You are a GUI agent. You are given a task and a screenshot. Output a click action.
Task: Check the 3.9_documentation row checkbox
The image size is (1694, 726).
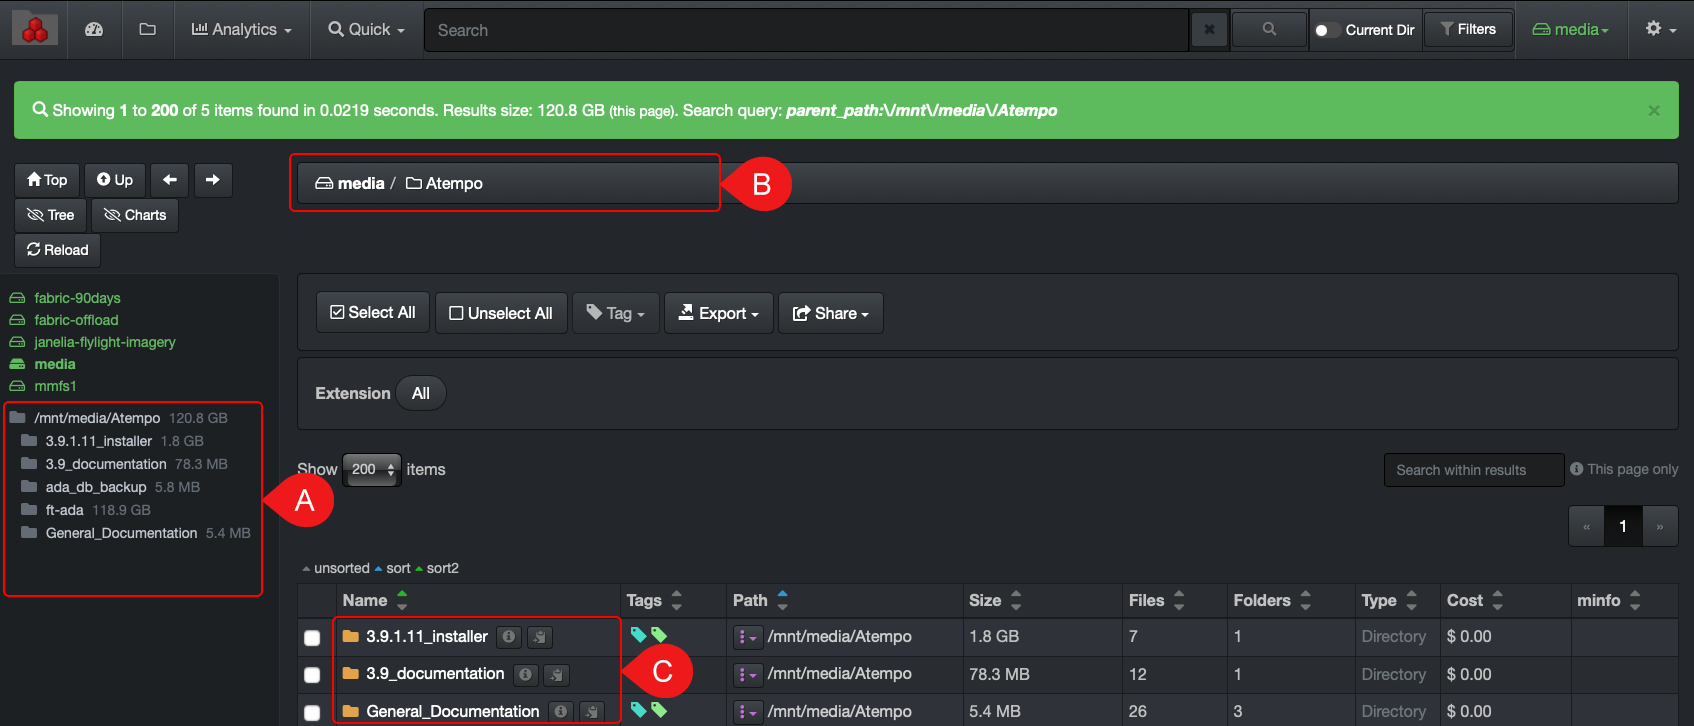312,675
